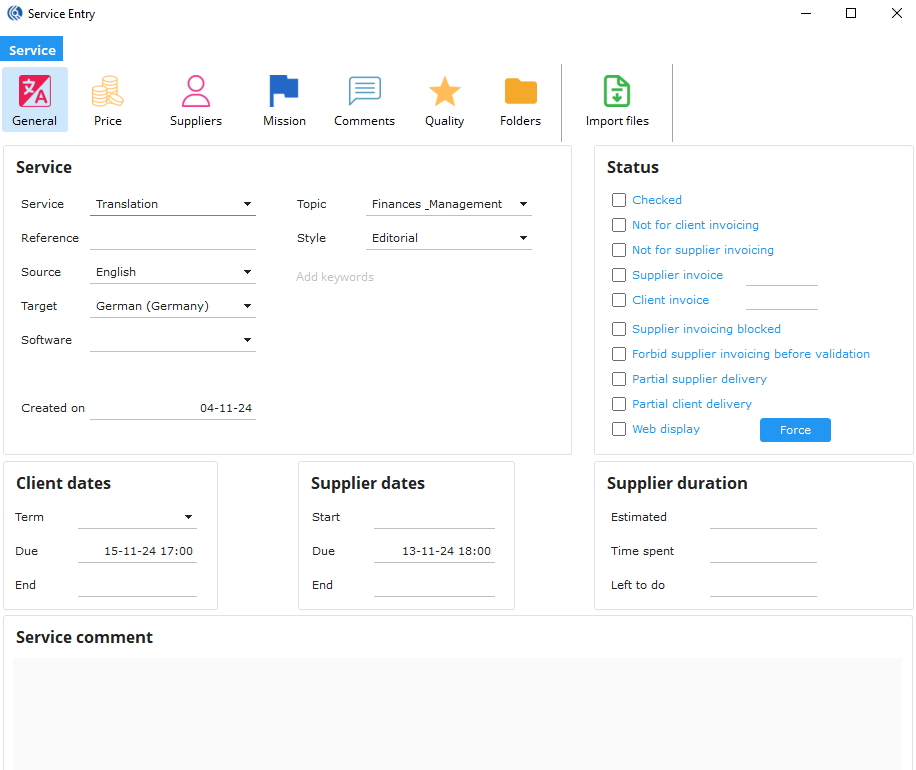The height and width of the screenshot is (770, 916).
Task: Tick Not for client invoicing
Action: (619, 225)
